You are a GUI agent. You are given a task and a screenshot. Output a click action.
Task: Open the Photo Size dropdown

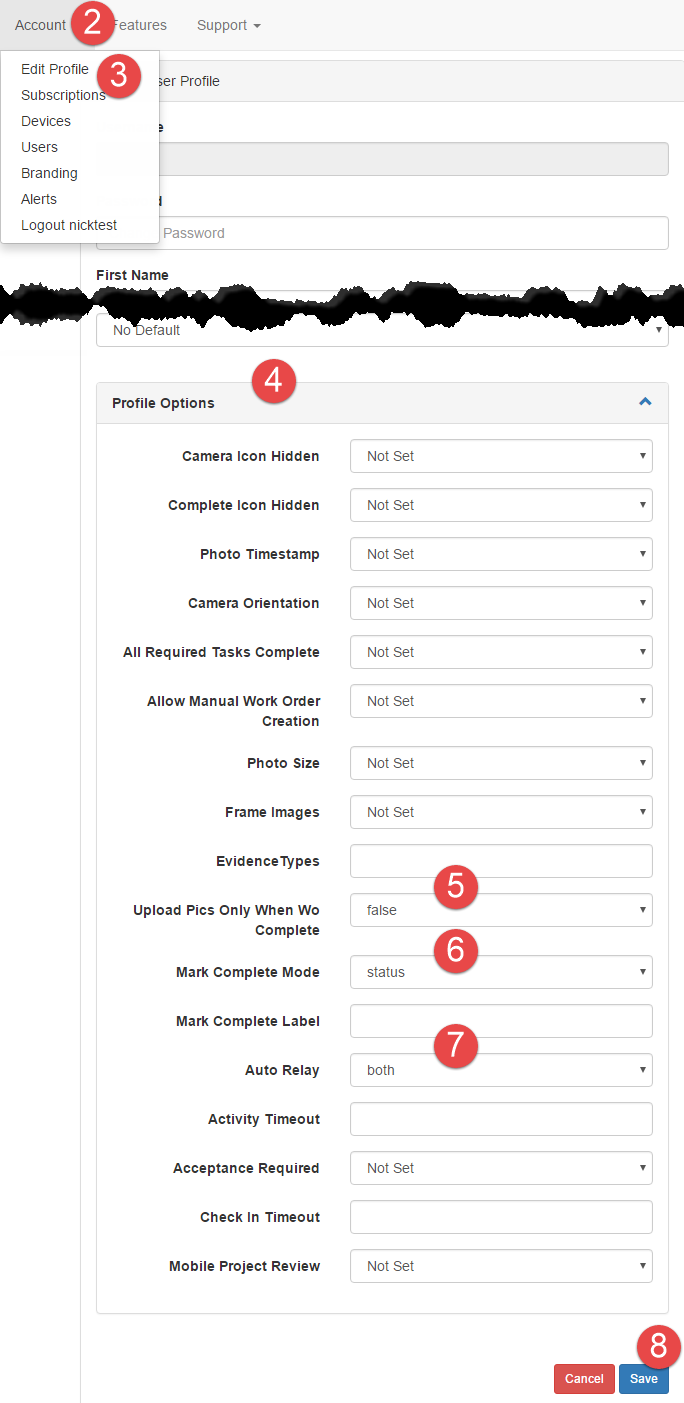(x=501, y=763)
